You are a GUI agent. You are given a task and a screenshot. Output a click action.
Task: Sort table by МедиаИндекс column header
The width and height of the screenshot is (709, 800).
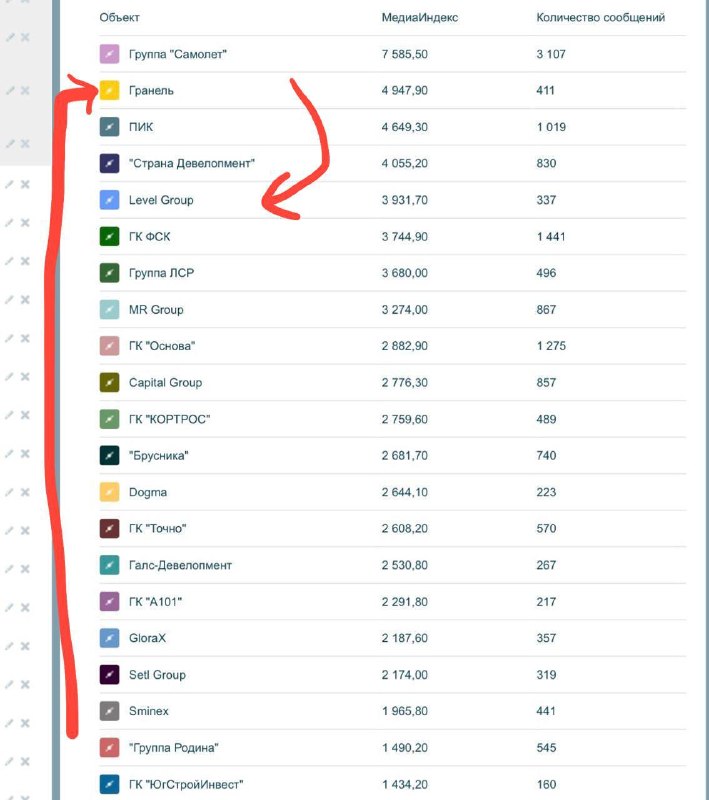(419, 17)
